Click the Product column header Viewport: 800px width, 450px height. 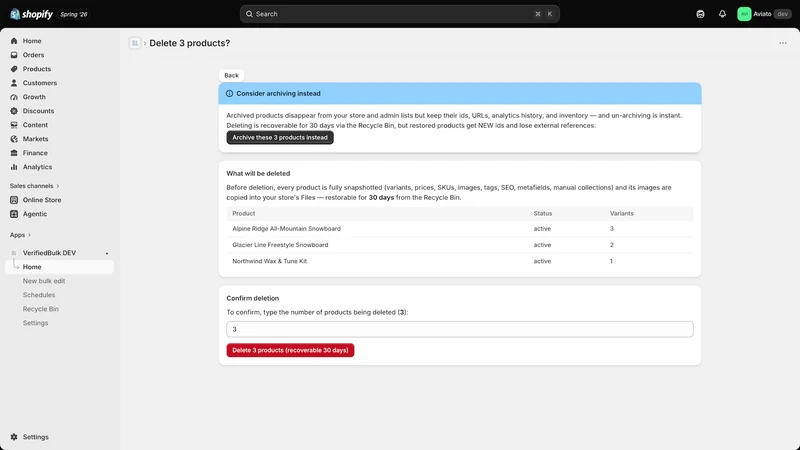pos(243,213)
